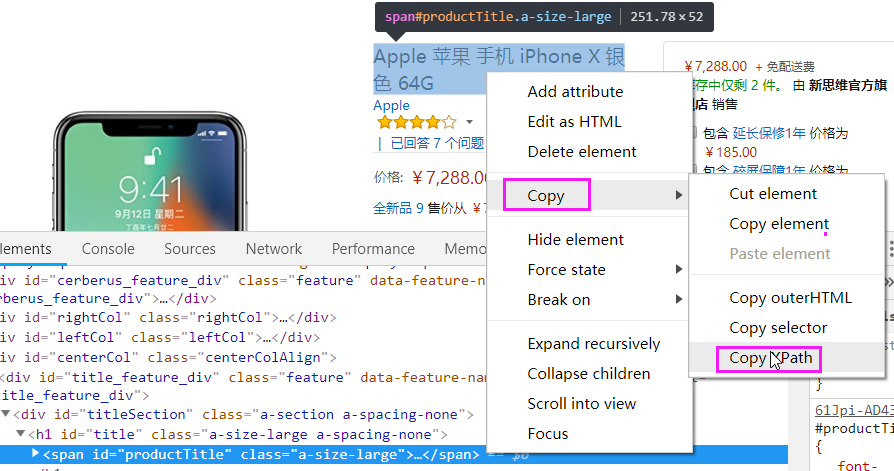Click the 全新品 9 offers link
The image size is (894, 471).
[398, 208]
